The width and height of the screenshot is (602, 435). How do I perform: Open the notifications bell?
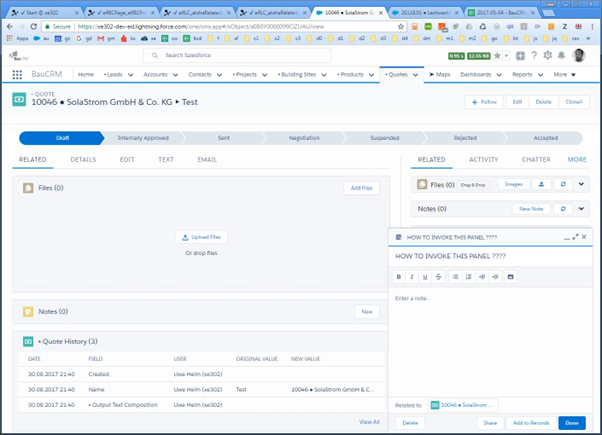[x=561, y=56]
